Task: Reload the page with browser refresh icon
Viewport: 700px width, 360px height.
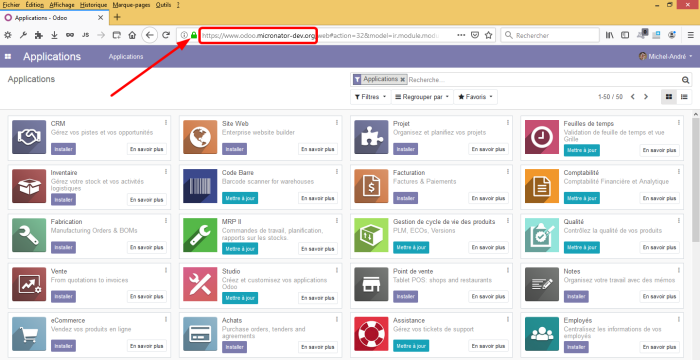Action: tap(166, 35)
